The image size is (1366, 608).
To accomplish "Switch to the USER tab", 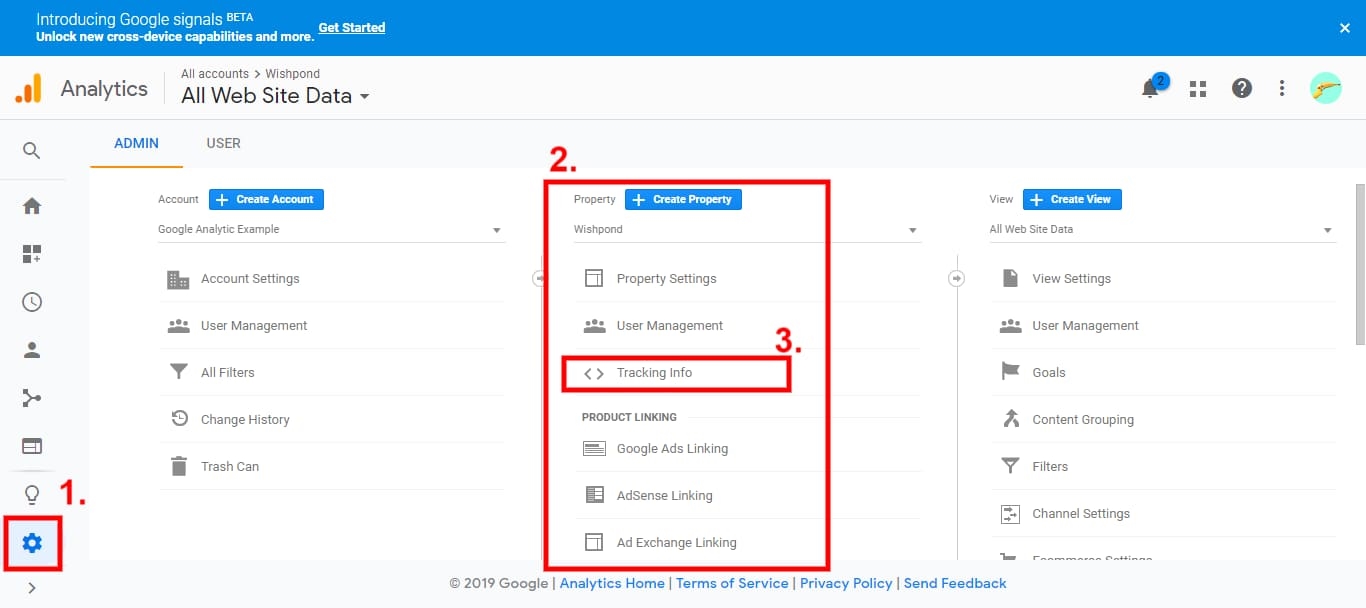I will (223, 143).
